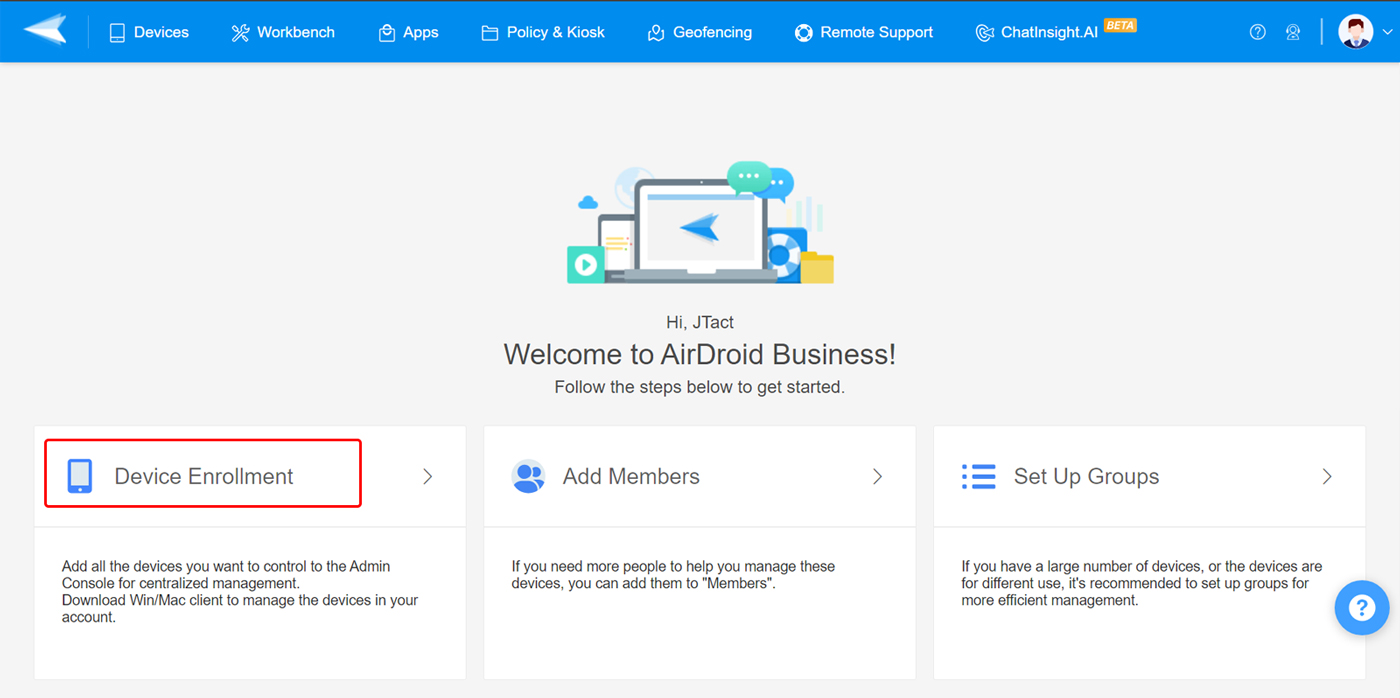The image size is (1400, 698).
Task: Click the customer support headset icon
Action: pyautogui.click(x=1293, y=32)
